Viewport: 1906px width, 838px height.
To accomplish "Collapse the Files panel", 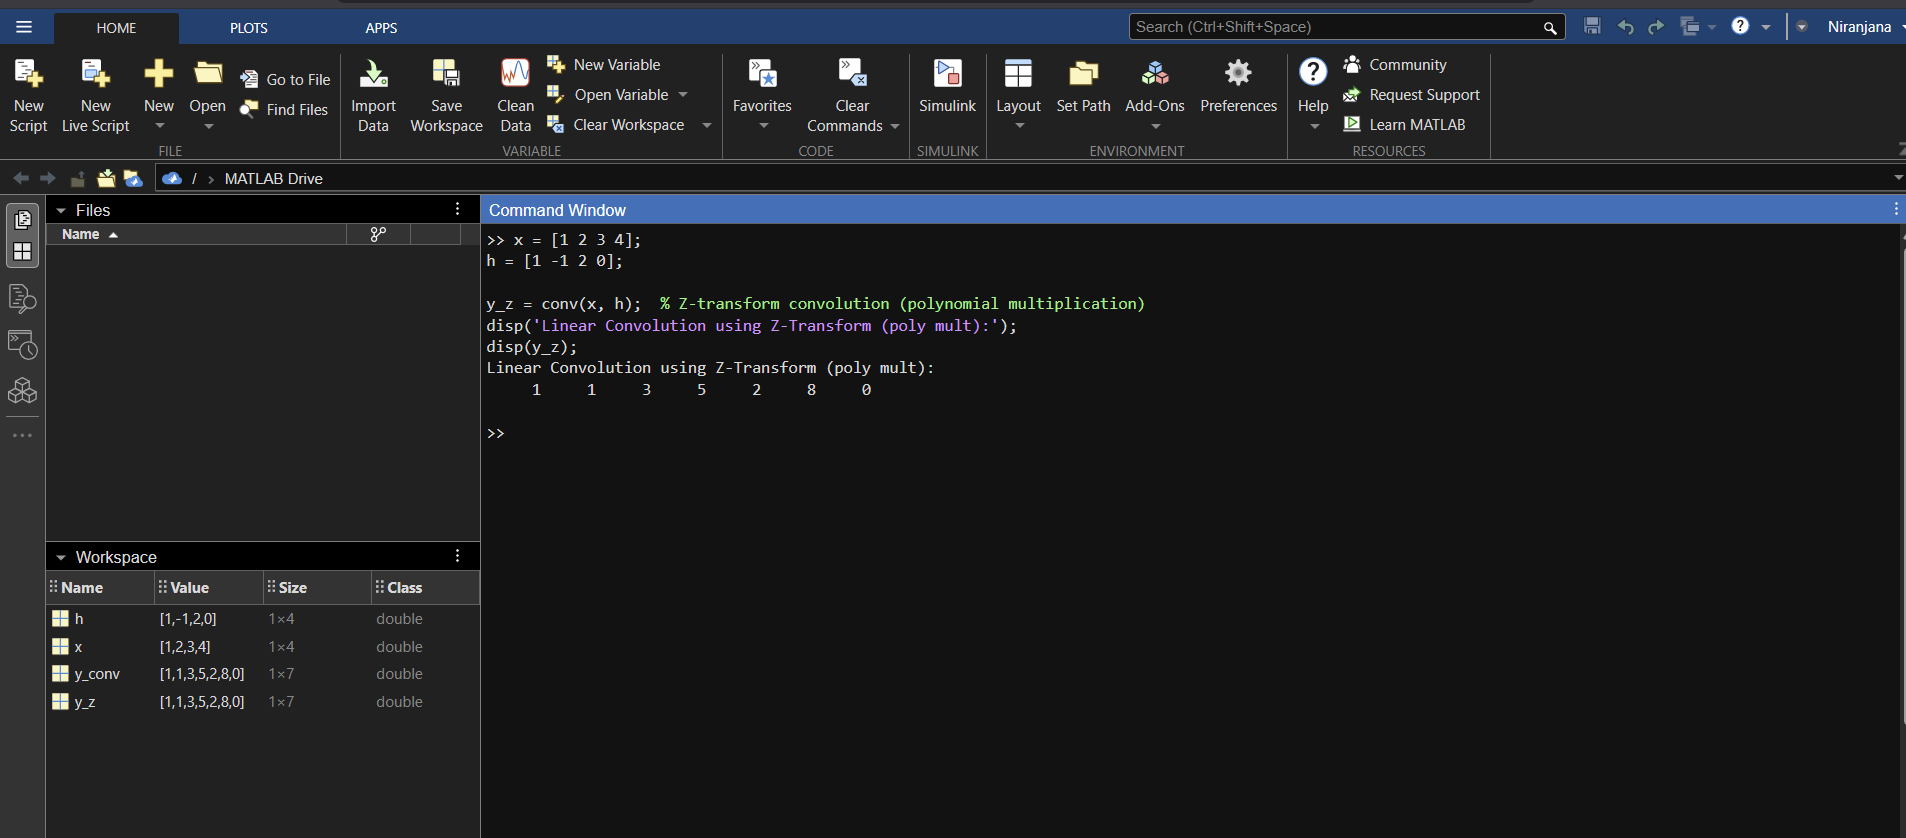I will tap(61, 211).
